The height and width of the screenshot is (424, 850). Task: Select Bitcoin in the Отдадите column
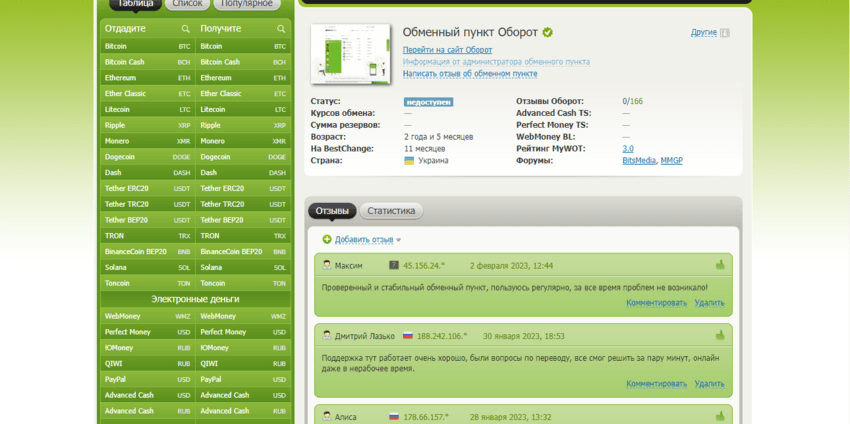pos(116,46)
